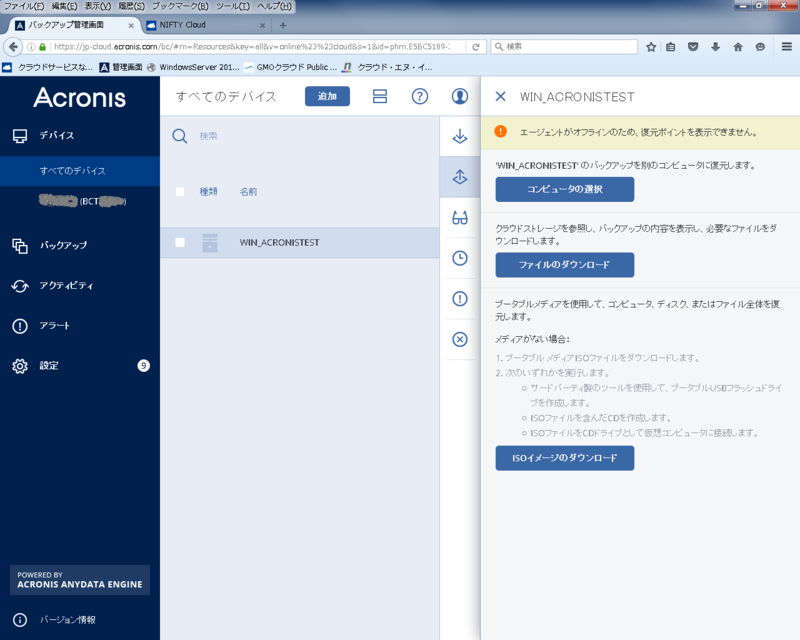Click the delete circled X icon
Viewport: 800px width, 640px height.
coord(460,339)
